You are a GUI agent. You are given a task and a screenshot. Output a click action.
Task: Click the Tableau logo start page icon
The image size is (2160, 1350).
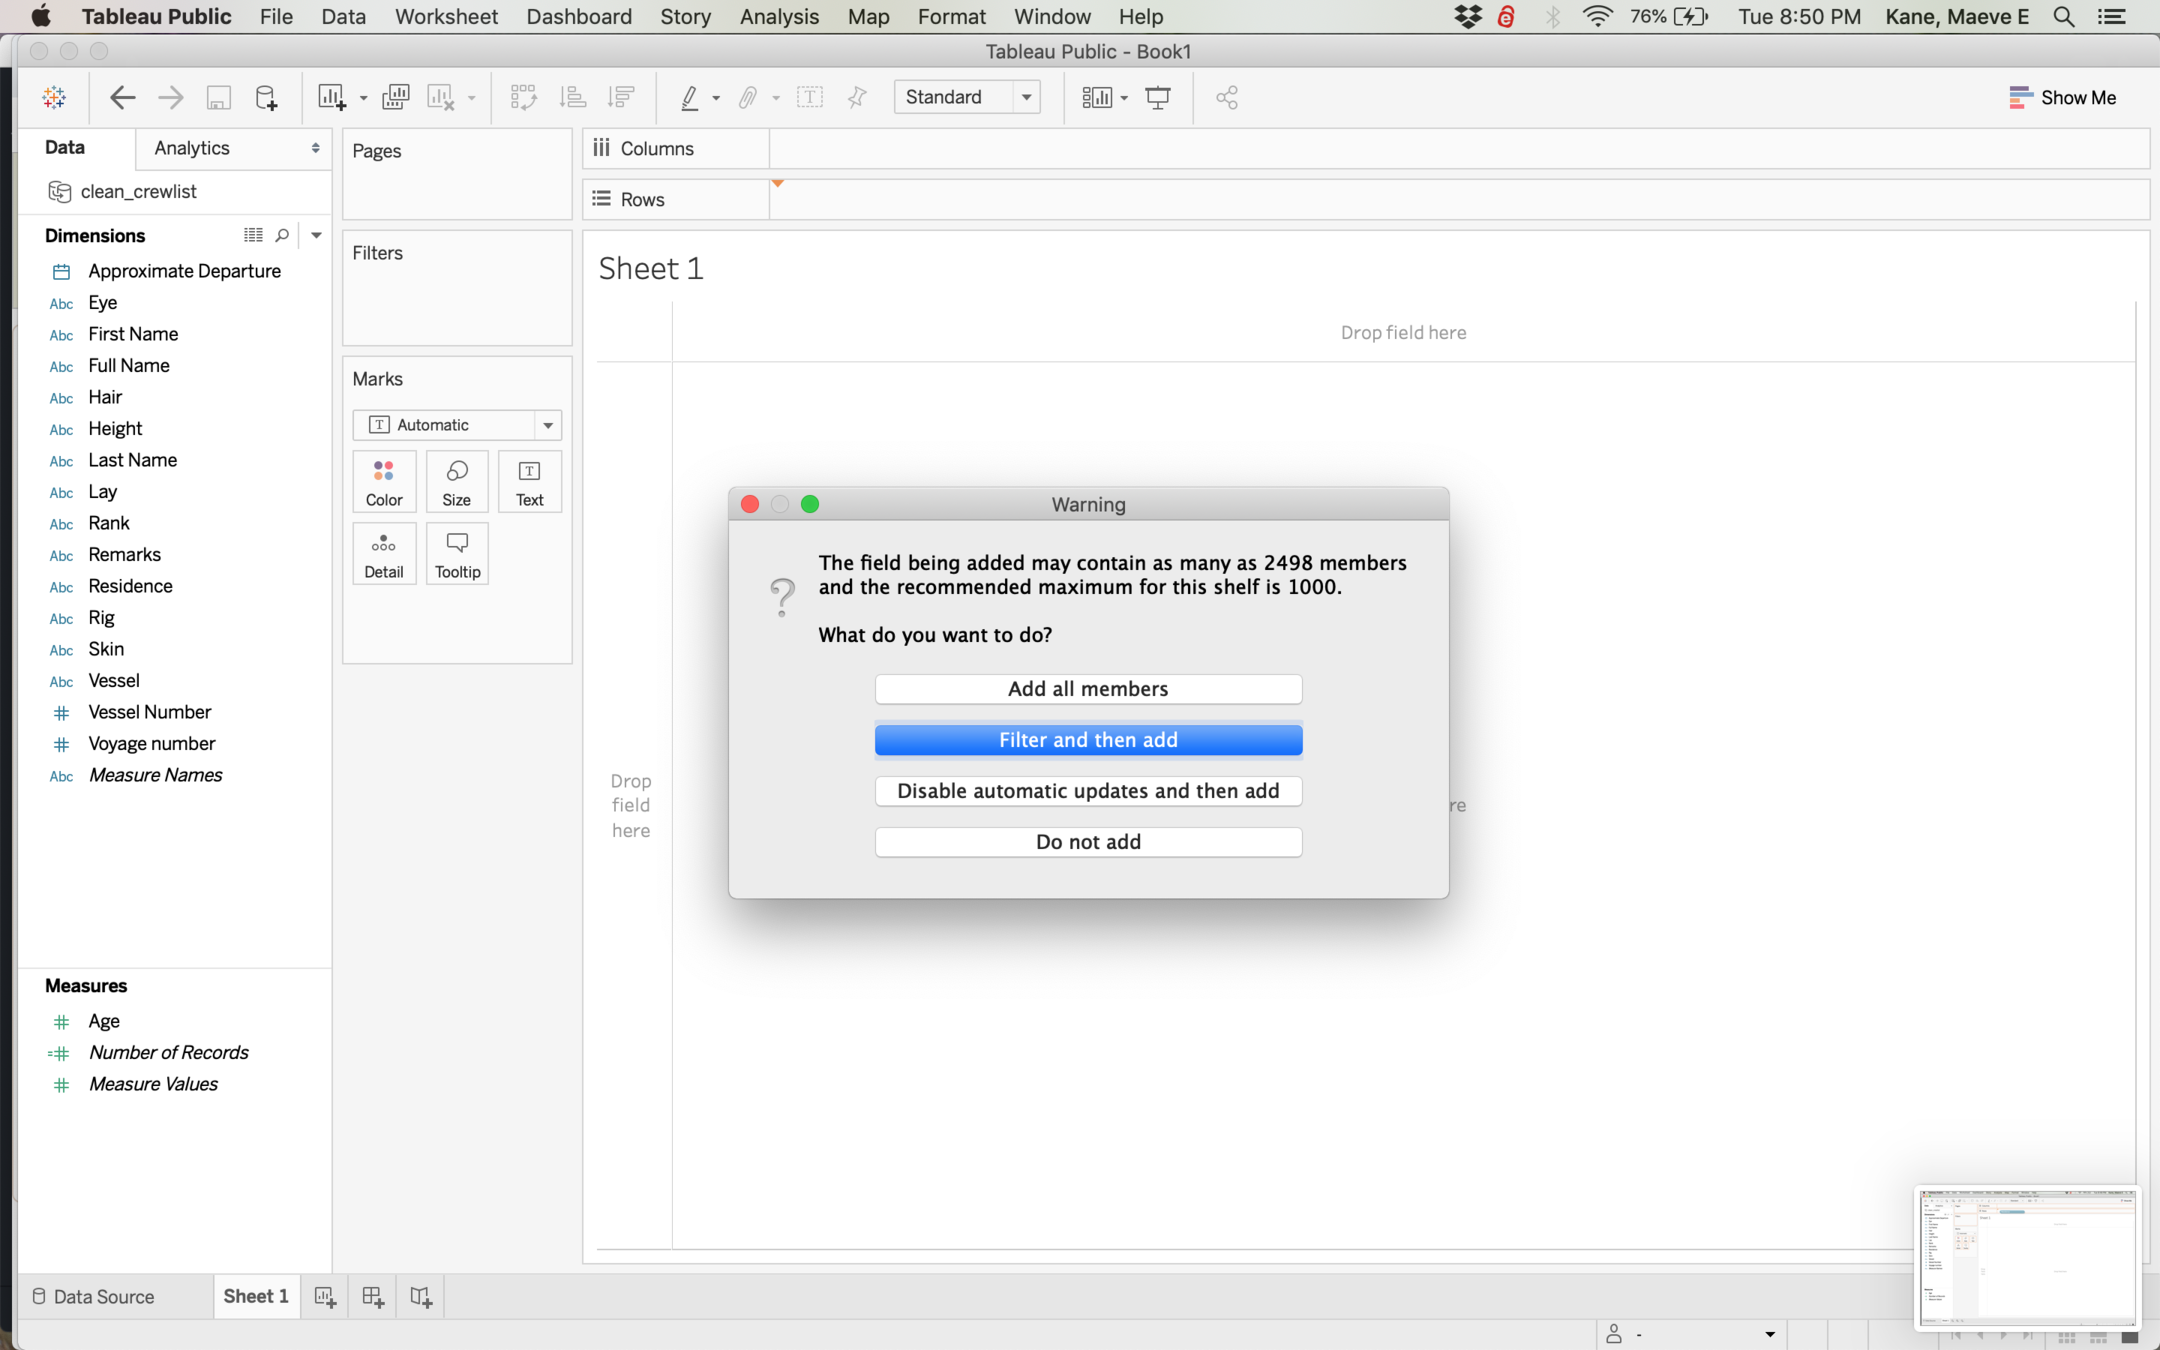tap(54, 97)
